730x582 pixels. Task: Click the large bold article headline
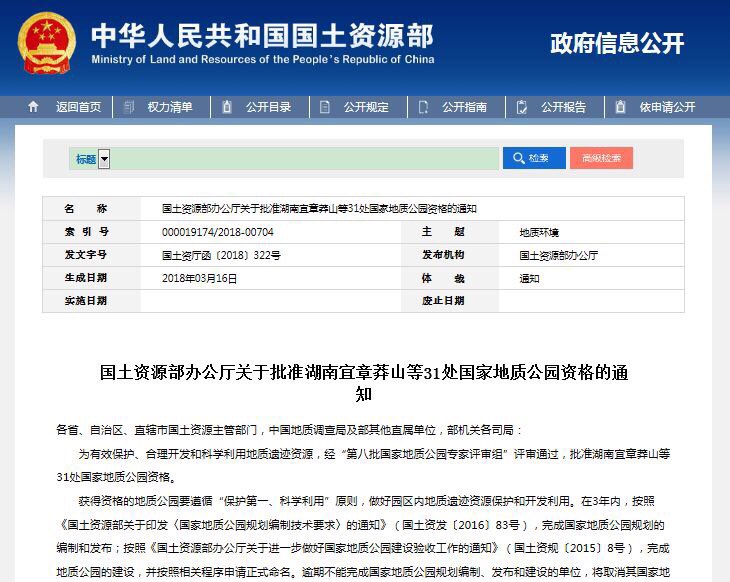364,383
